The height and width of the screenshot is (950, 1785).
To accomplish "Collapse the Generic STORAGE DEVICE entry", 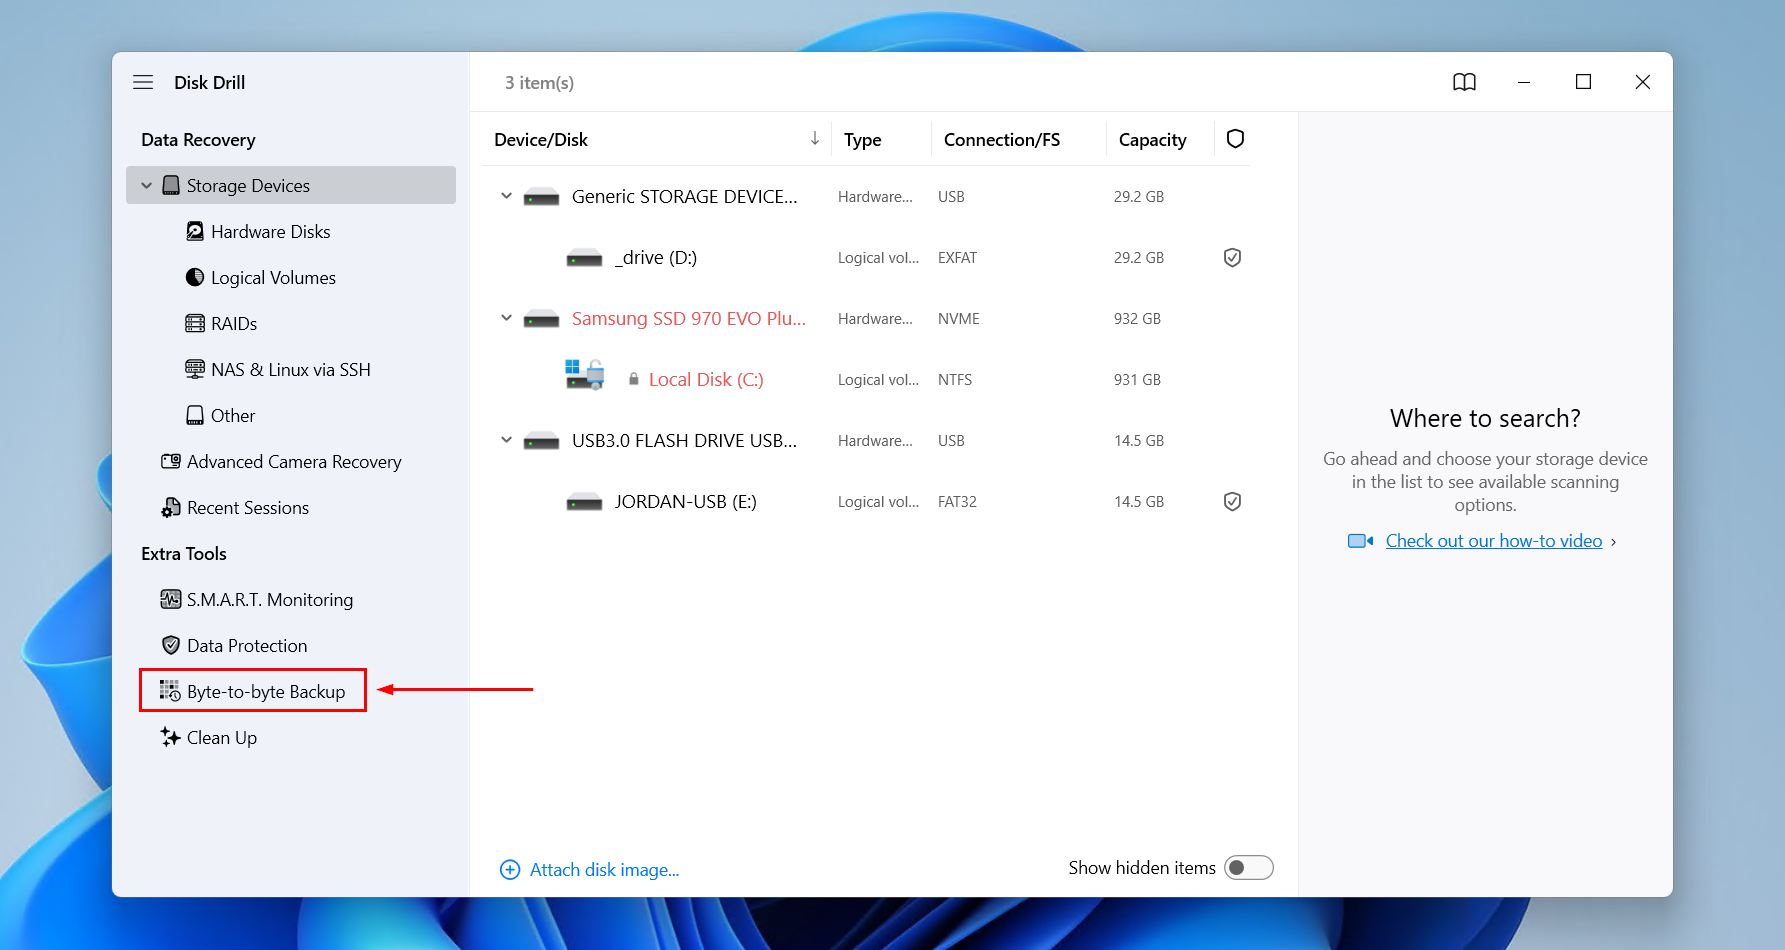I will pyautogui.click(x=505, y=196).
